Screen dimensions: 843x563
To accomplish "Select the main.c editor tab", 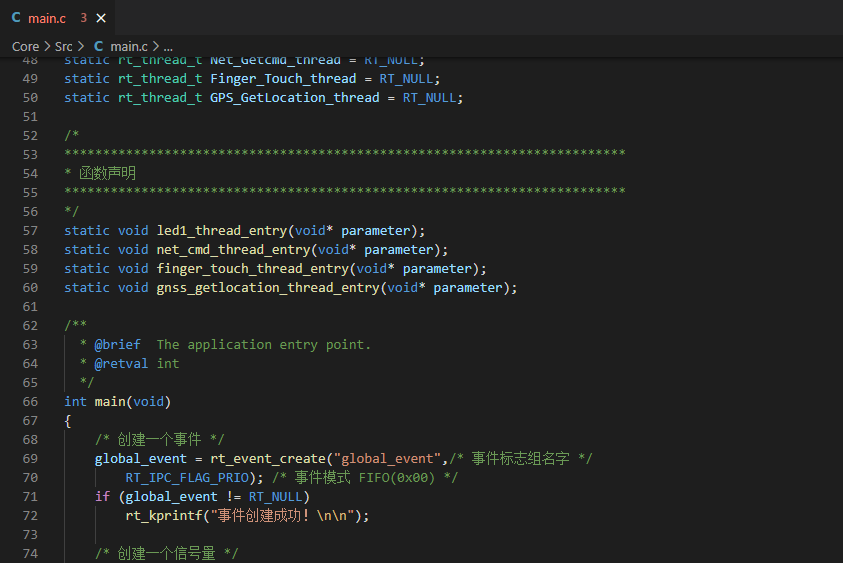I will tap(57, 18).
